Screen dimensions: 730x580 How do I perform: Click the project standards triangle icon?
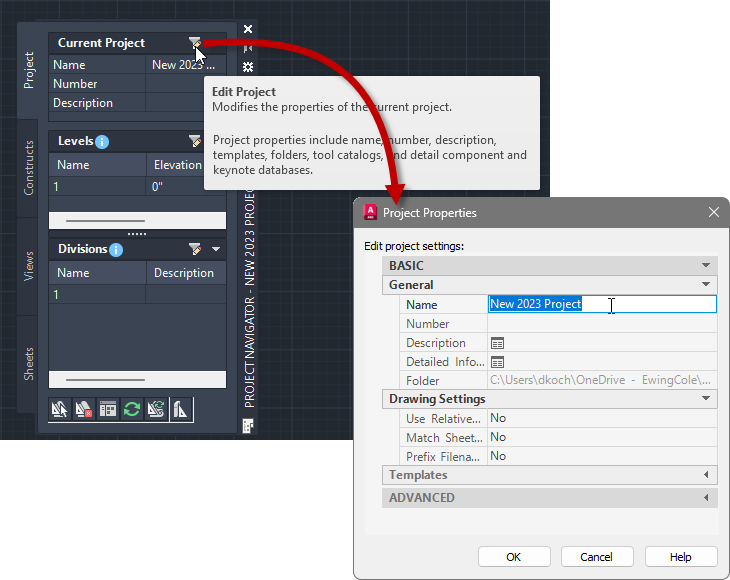click(181, 410)
